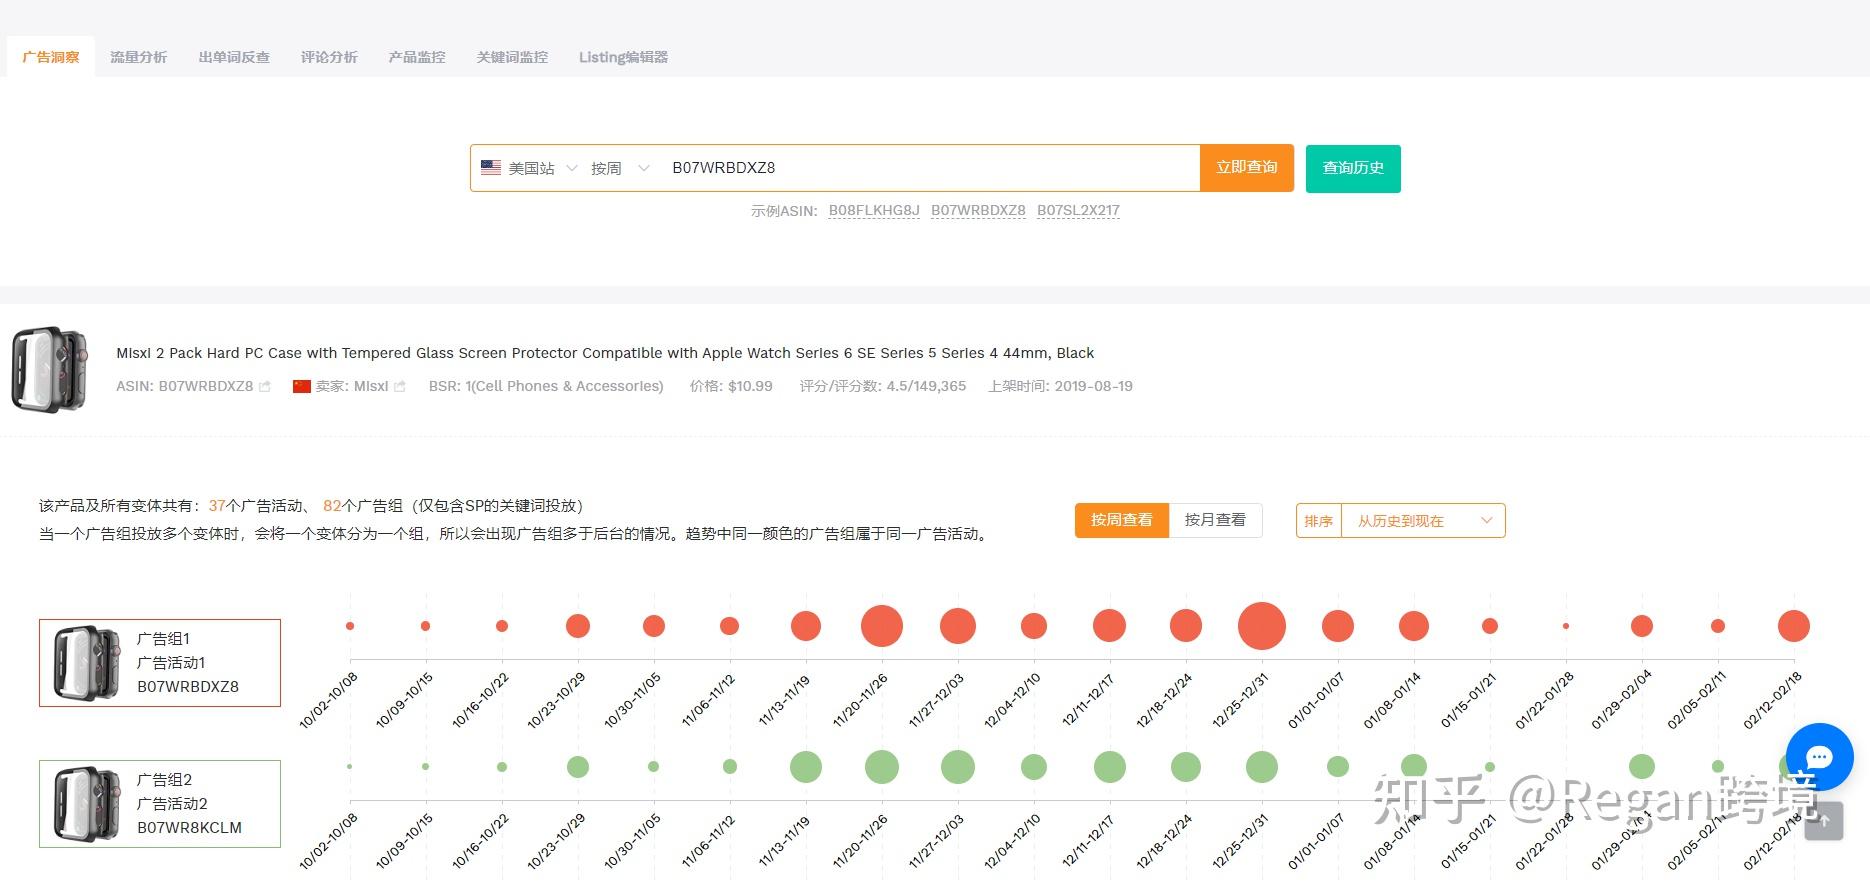Toggle 按月查看 view
The image size is (1870, 884).
click(1215, 520)
